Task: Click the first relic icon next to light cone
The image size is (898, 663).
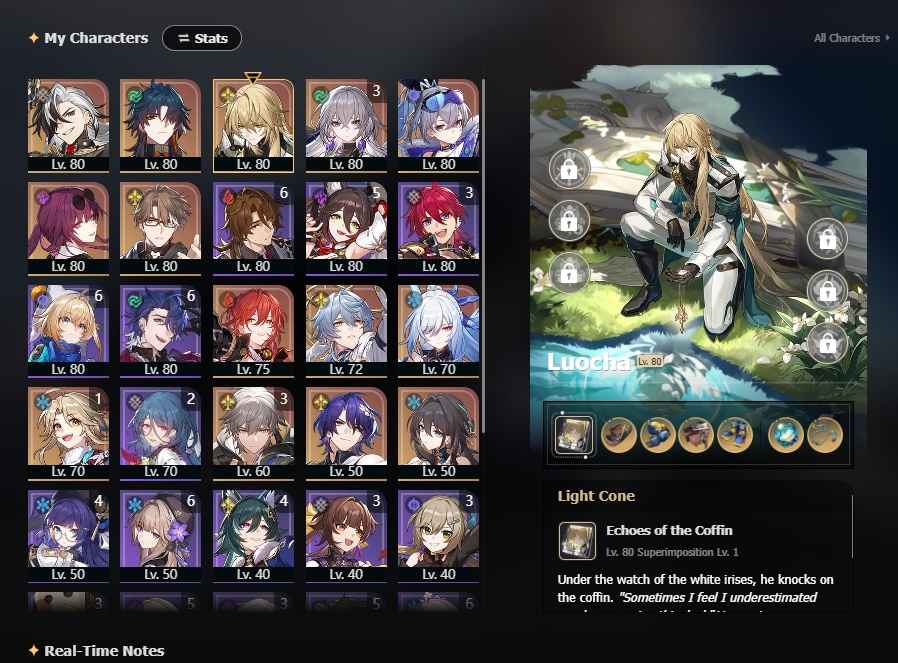Action: [619, 435]
